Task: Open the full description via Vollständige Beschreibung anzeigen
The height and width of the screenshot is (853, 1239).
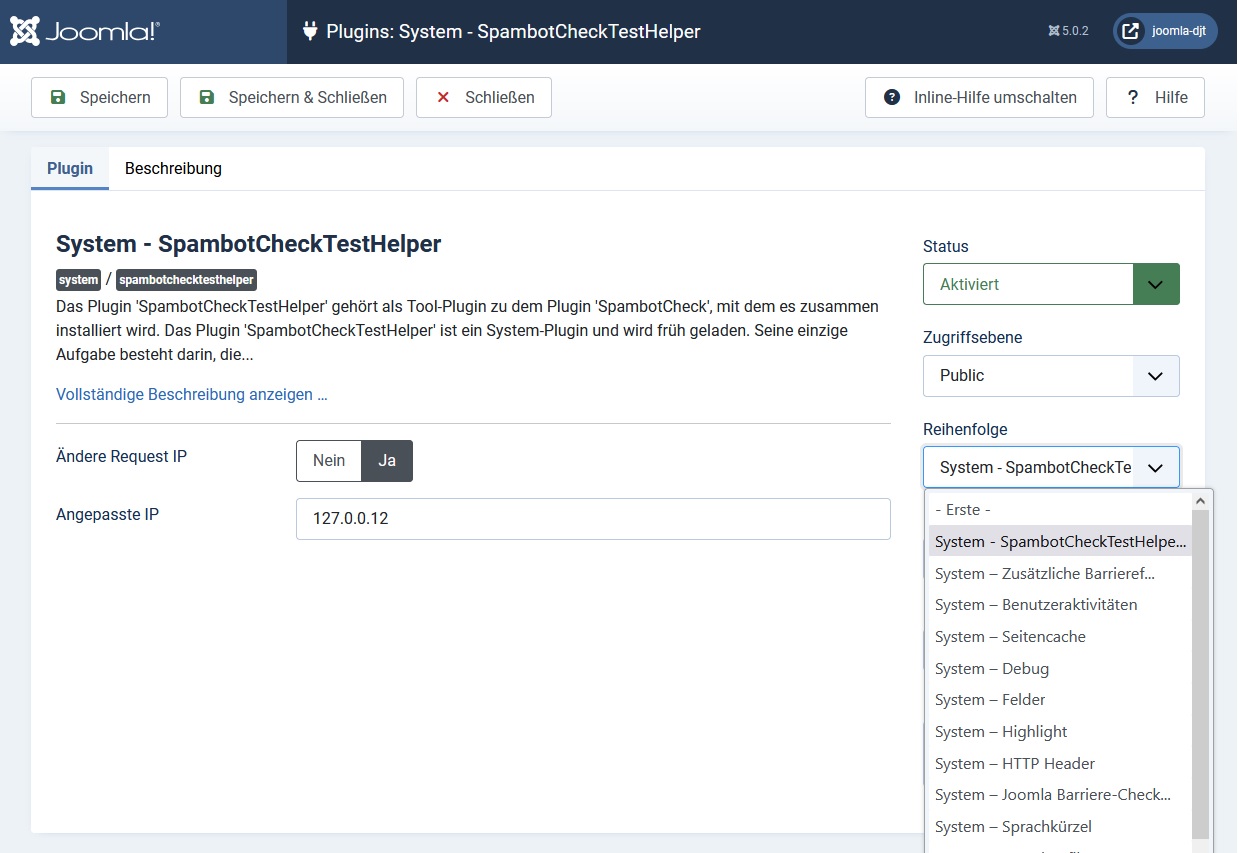Action: 191,394
